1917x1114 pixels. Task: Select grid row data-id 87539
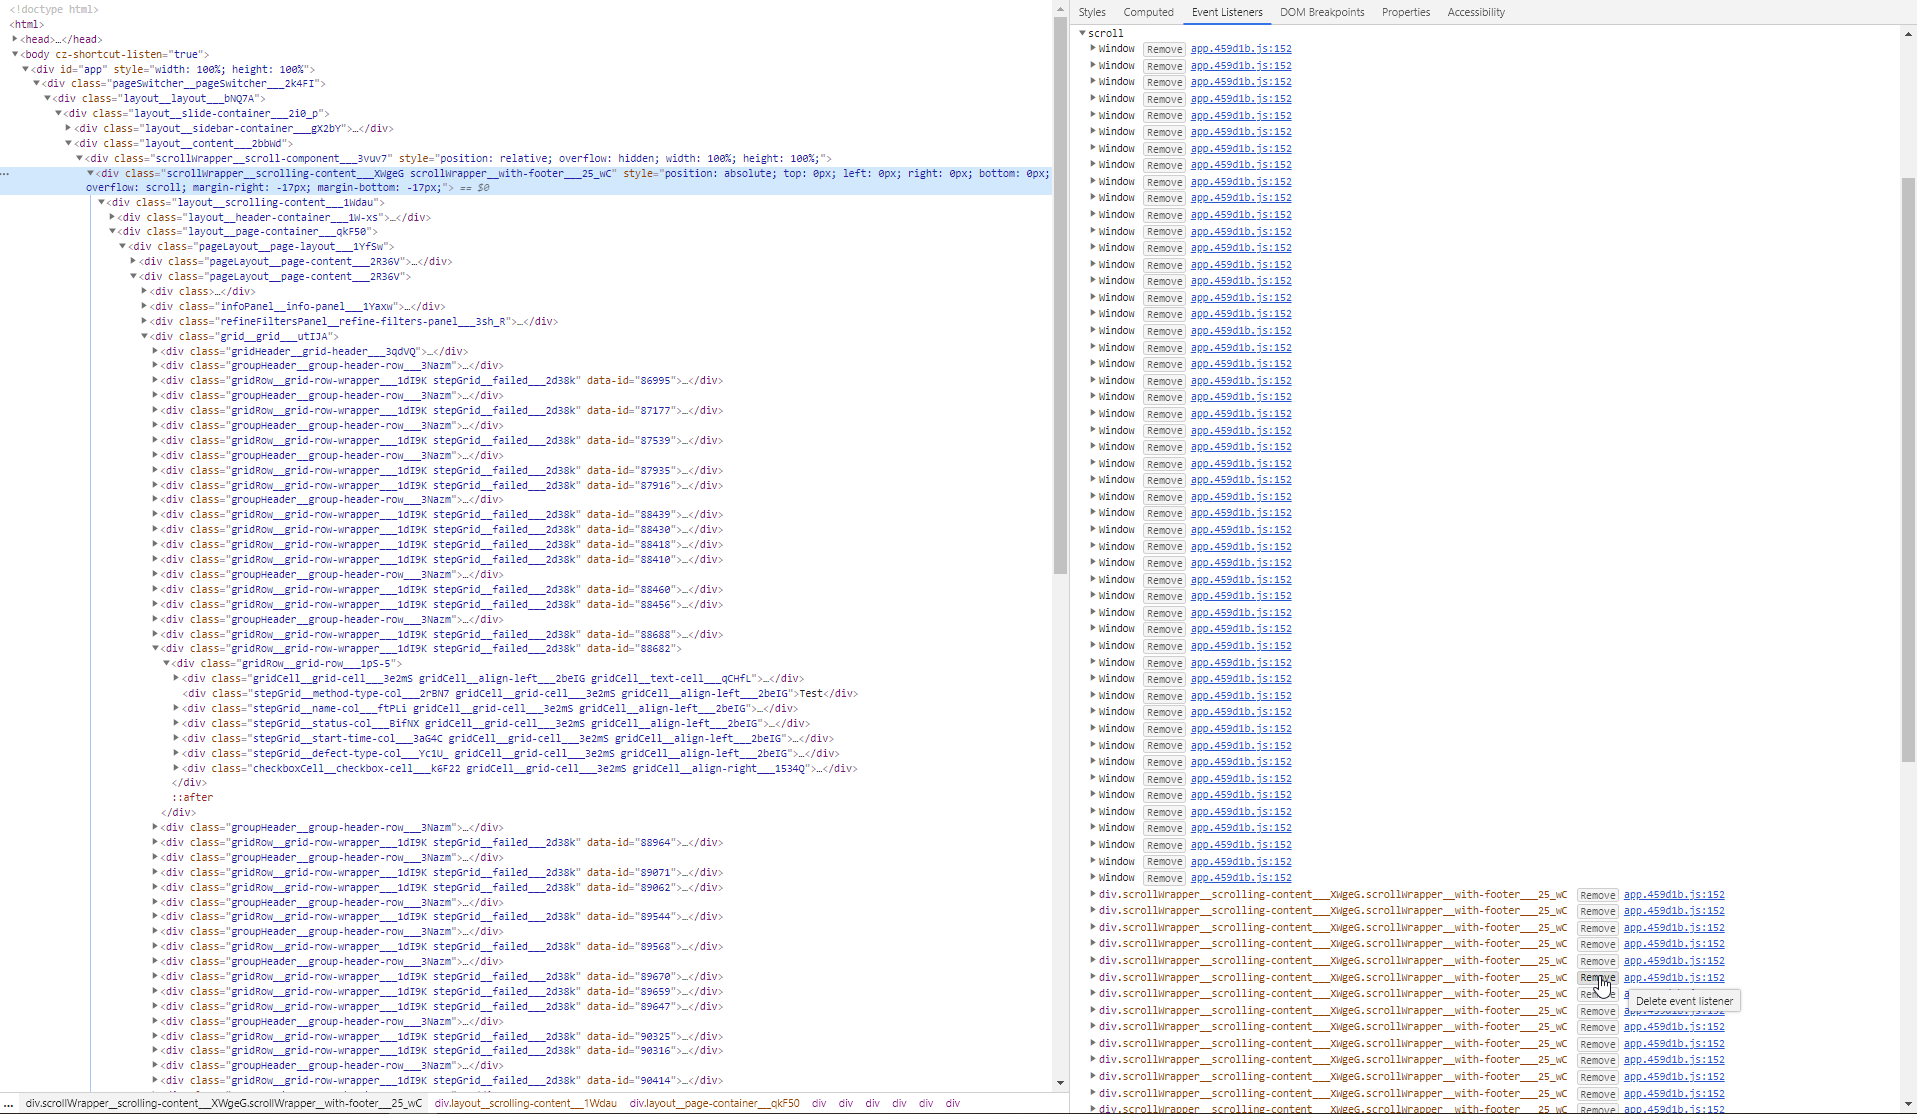click(x=442, y=440)
